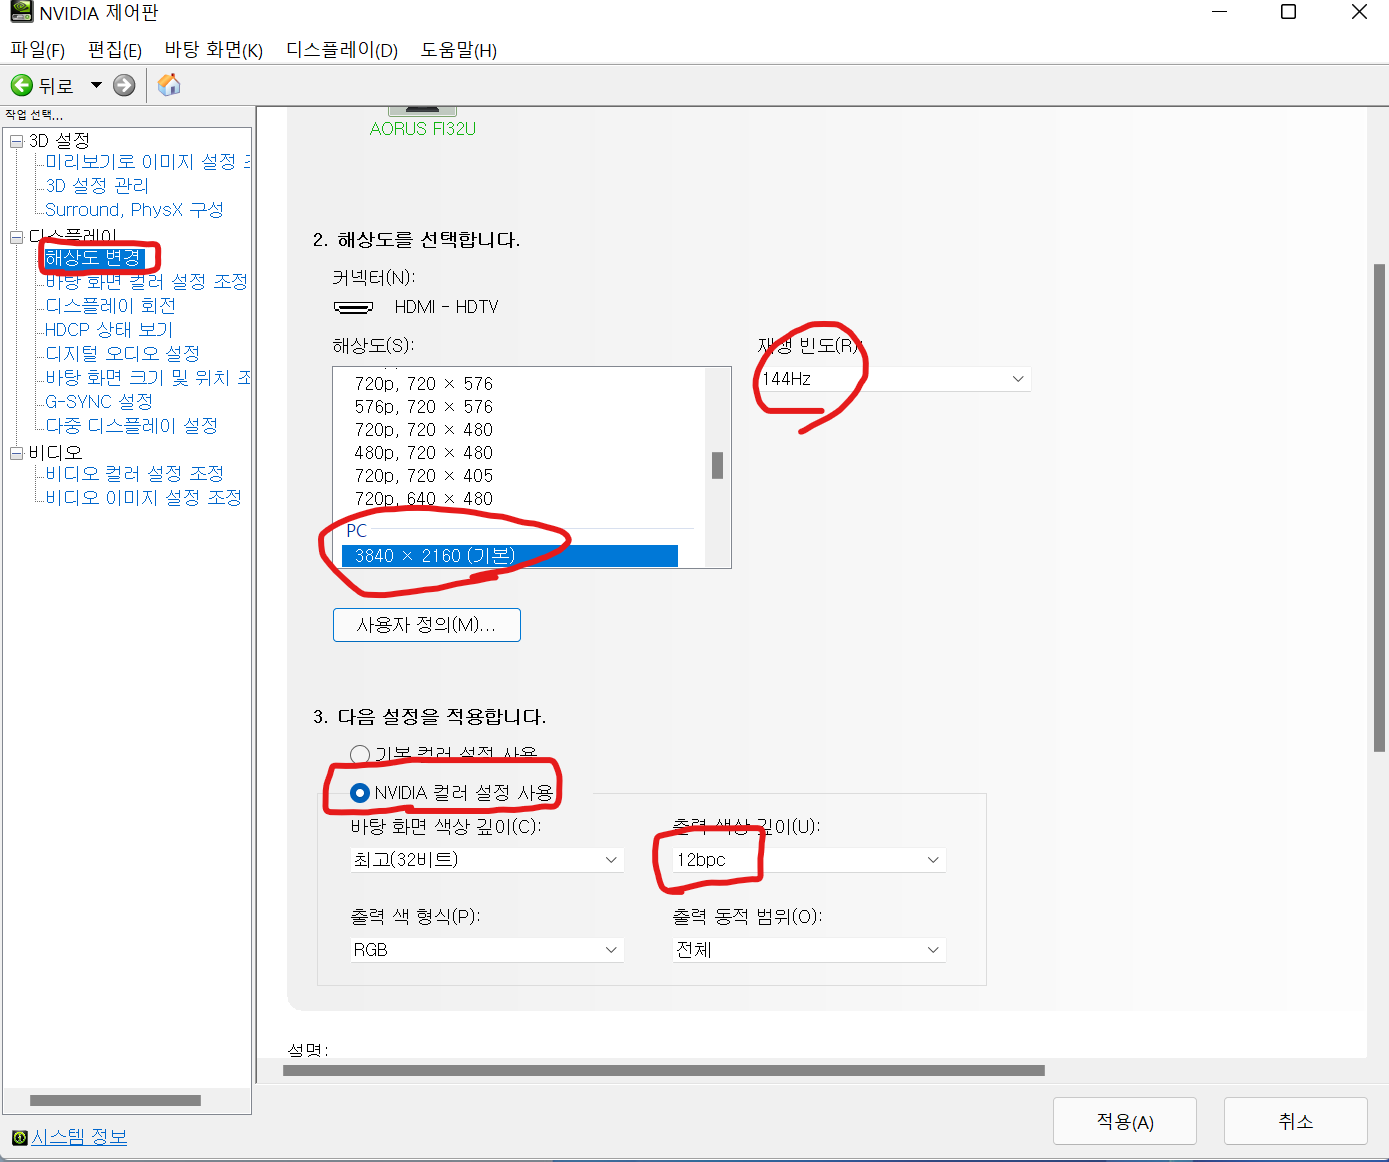1389x1162 pixels.
Task: Select resolution 720p, 720 × 576
Action: pos(424,384)
